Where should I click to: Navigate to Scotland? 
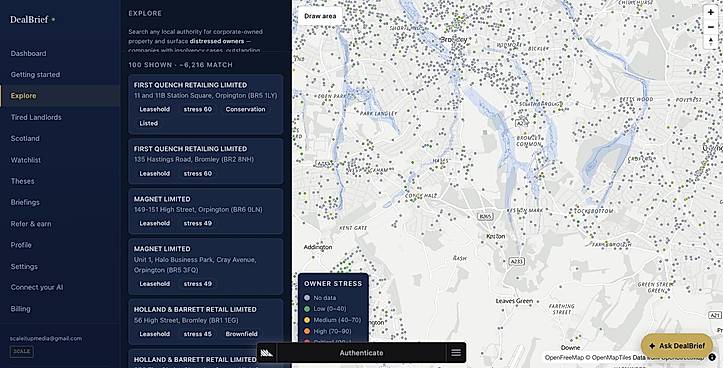coord(25,139)
